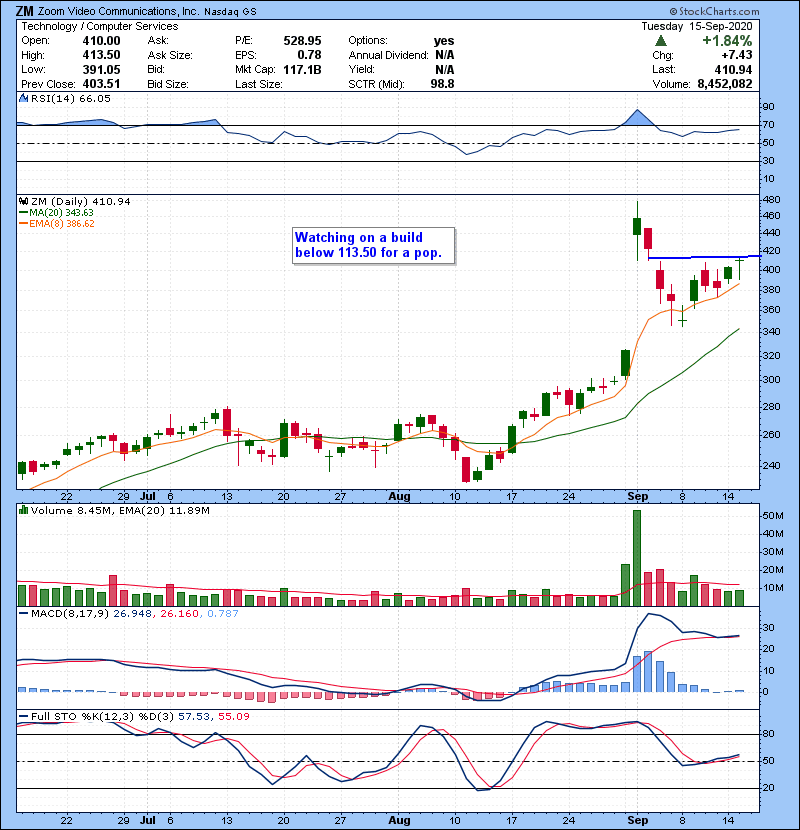Click the Bid Size label
Viewport: 800px width, 830px height.
coord(168,84)
